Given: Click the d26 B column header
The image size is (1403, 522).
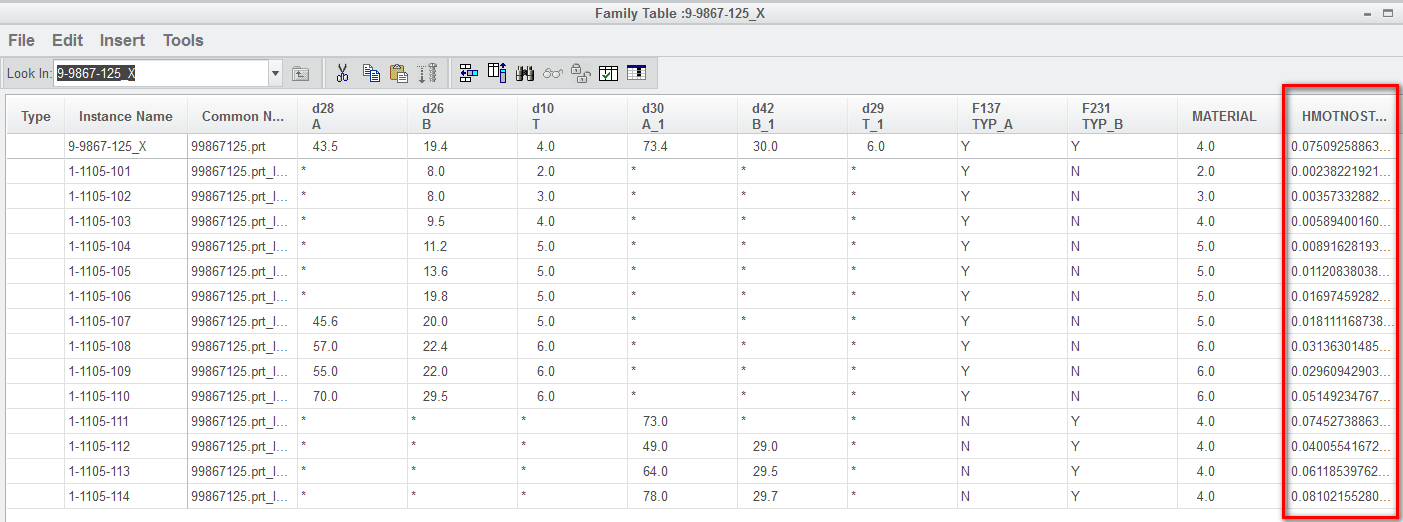Looking at the screenshot, I should point(462,116).
